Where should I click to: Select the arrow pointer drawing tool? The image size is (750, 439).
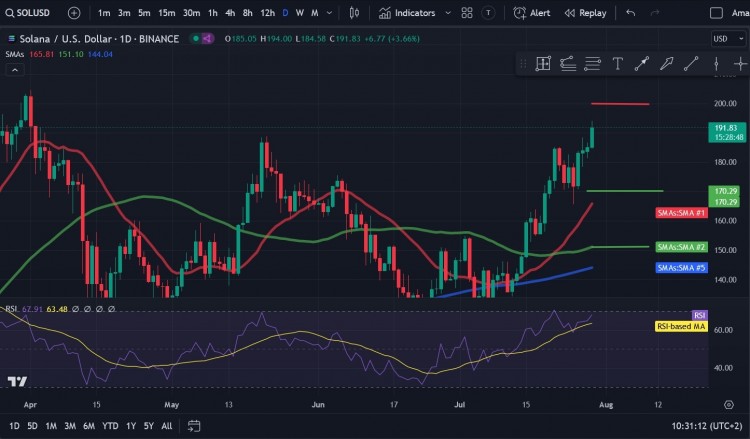(x=666, y=64)
